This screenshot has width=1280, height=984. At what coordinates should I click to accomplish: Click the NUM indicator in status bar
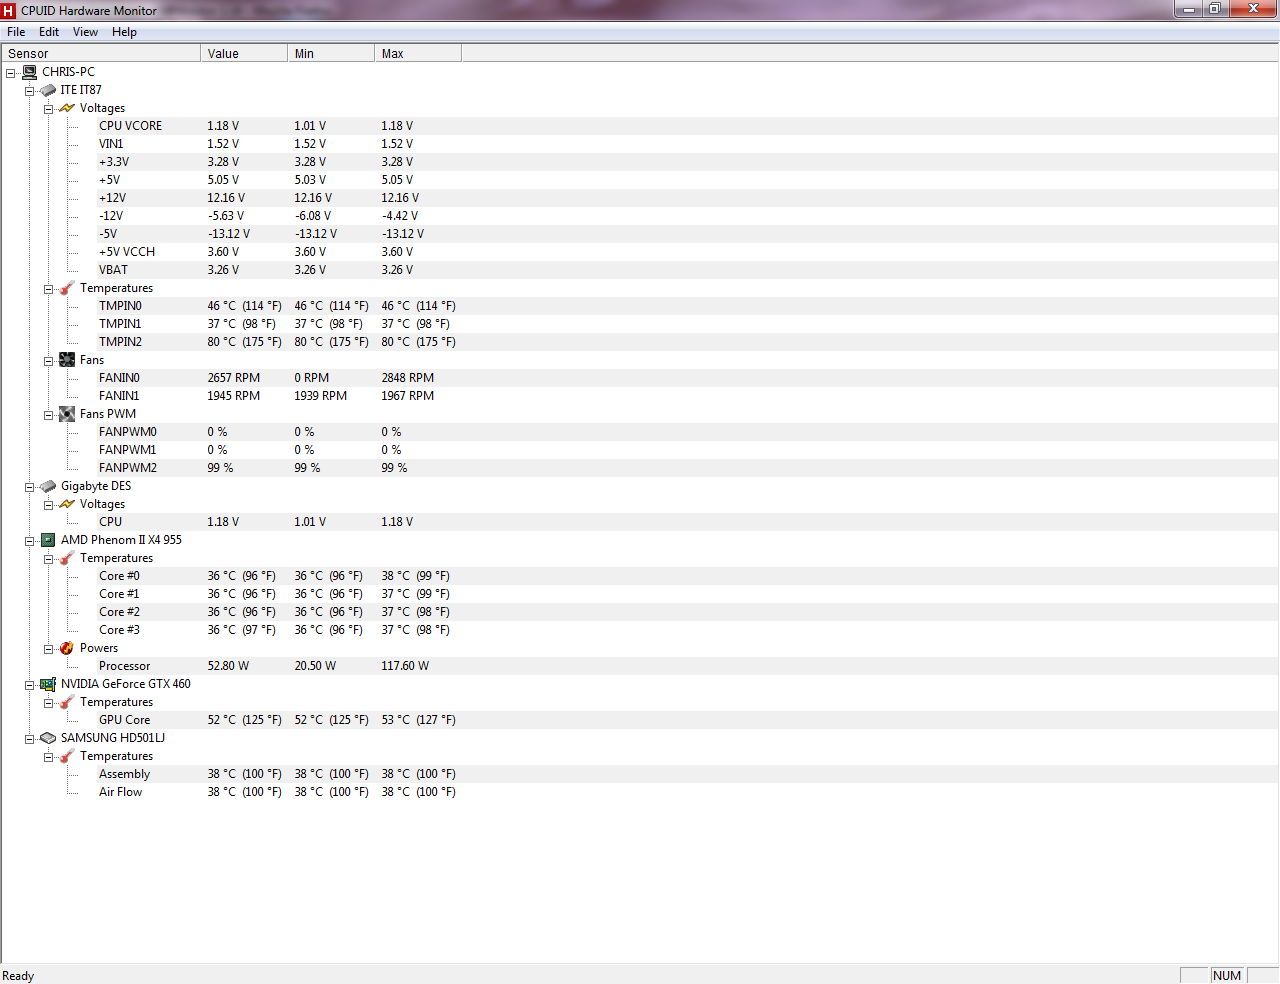1226,976
